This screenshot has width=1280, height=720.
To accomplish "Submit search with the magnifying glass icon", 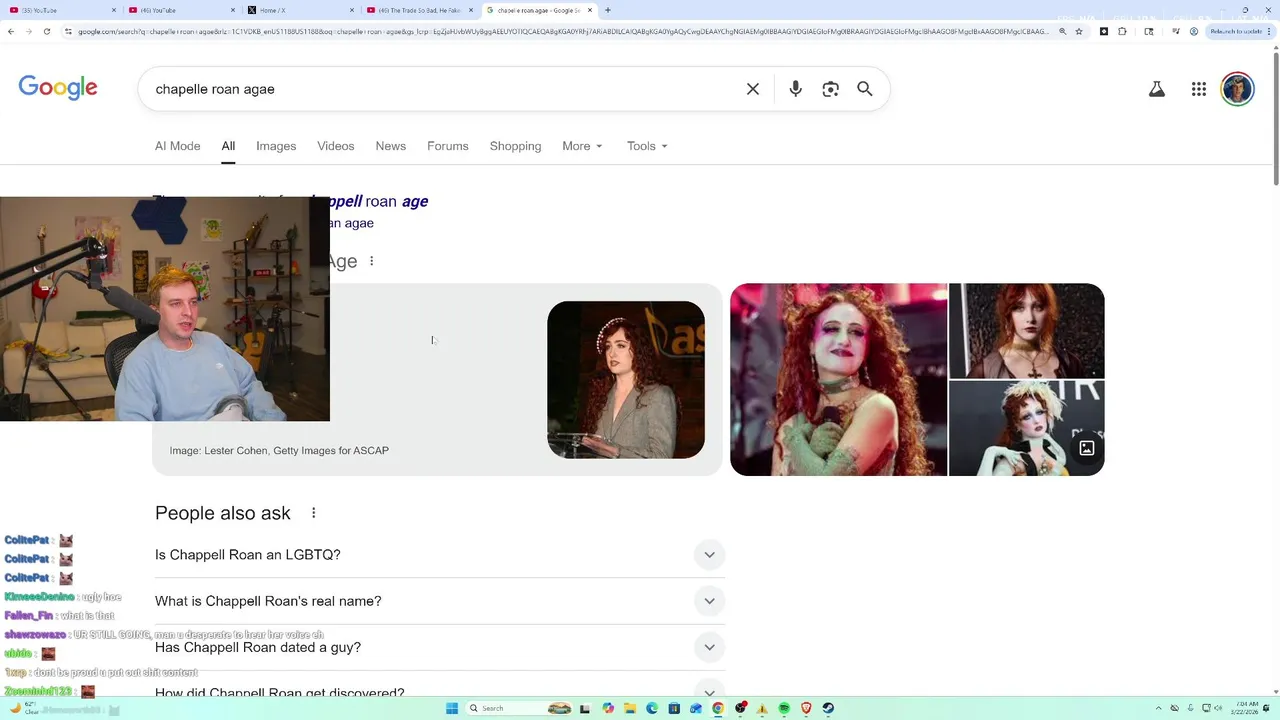I will click(x=865, y=89).
